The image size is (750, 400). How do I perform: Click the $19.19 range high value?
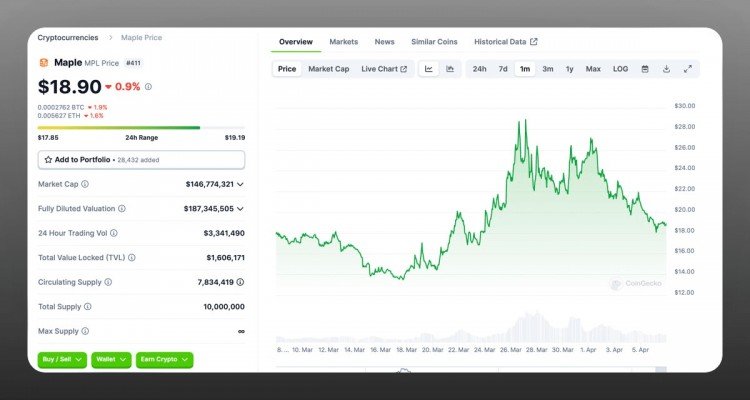[235, 138]
